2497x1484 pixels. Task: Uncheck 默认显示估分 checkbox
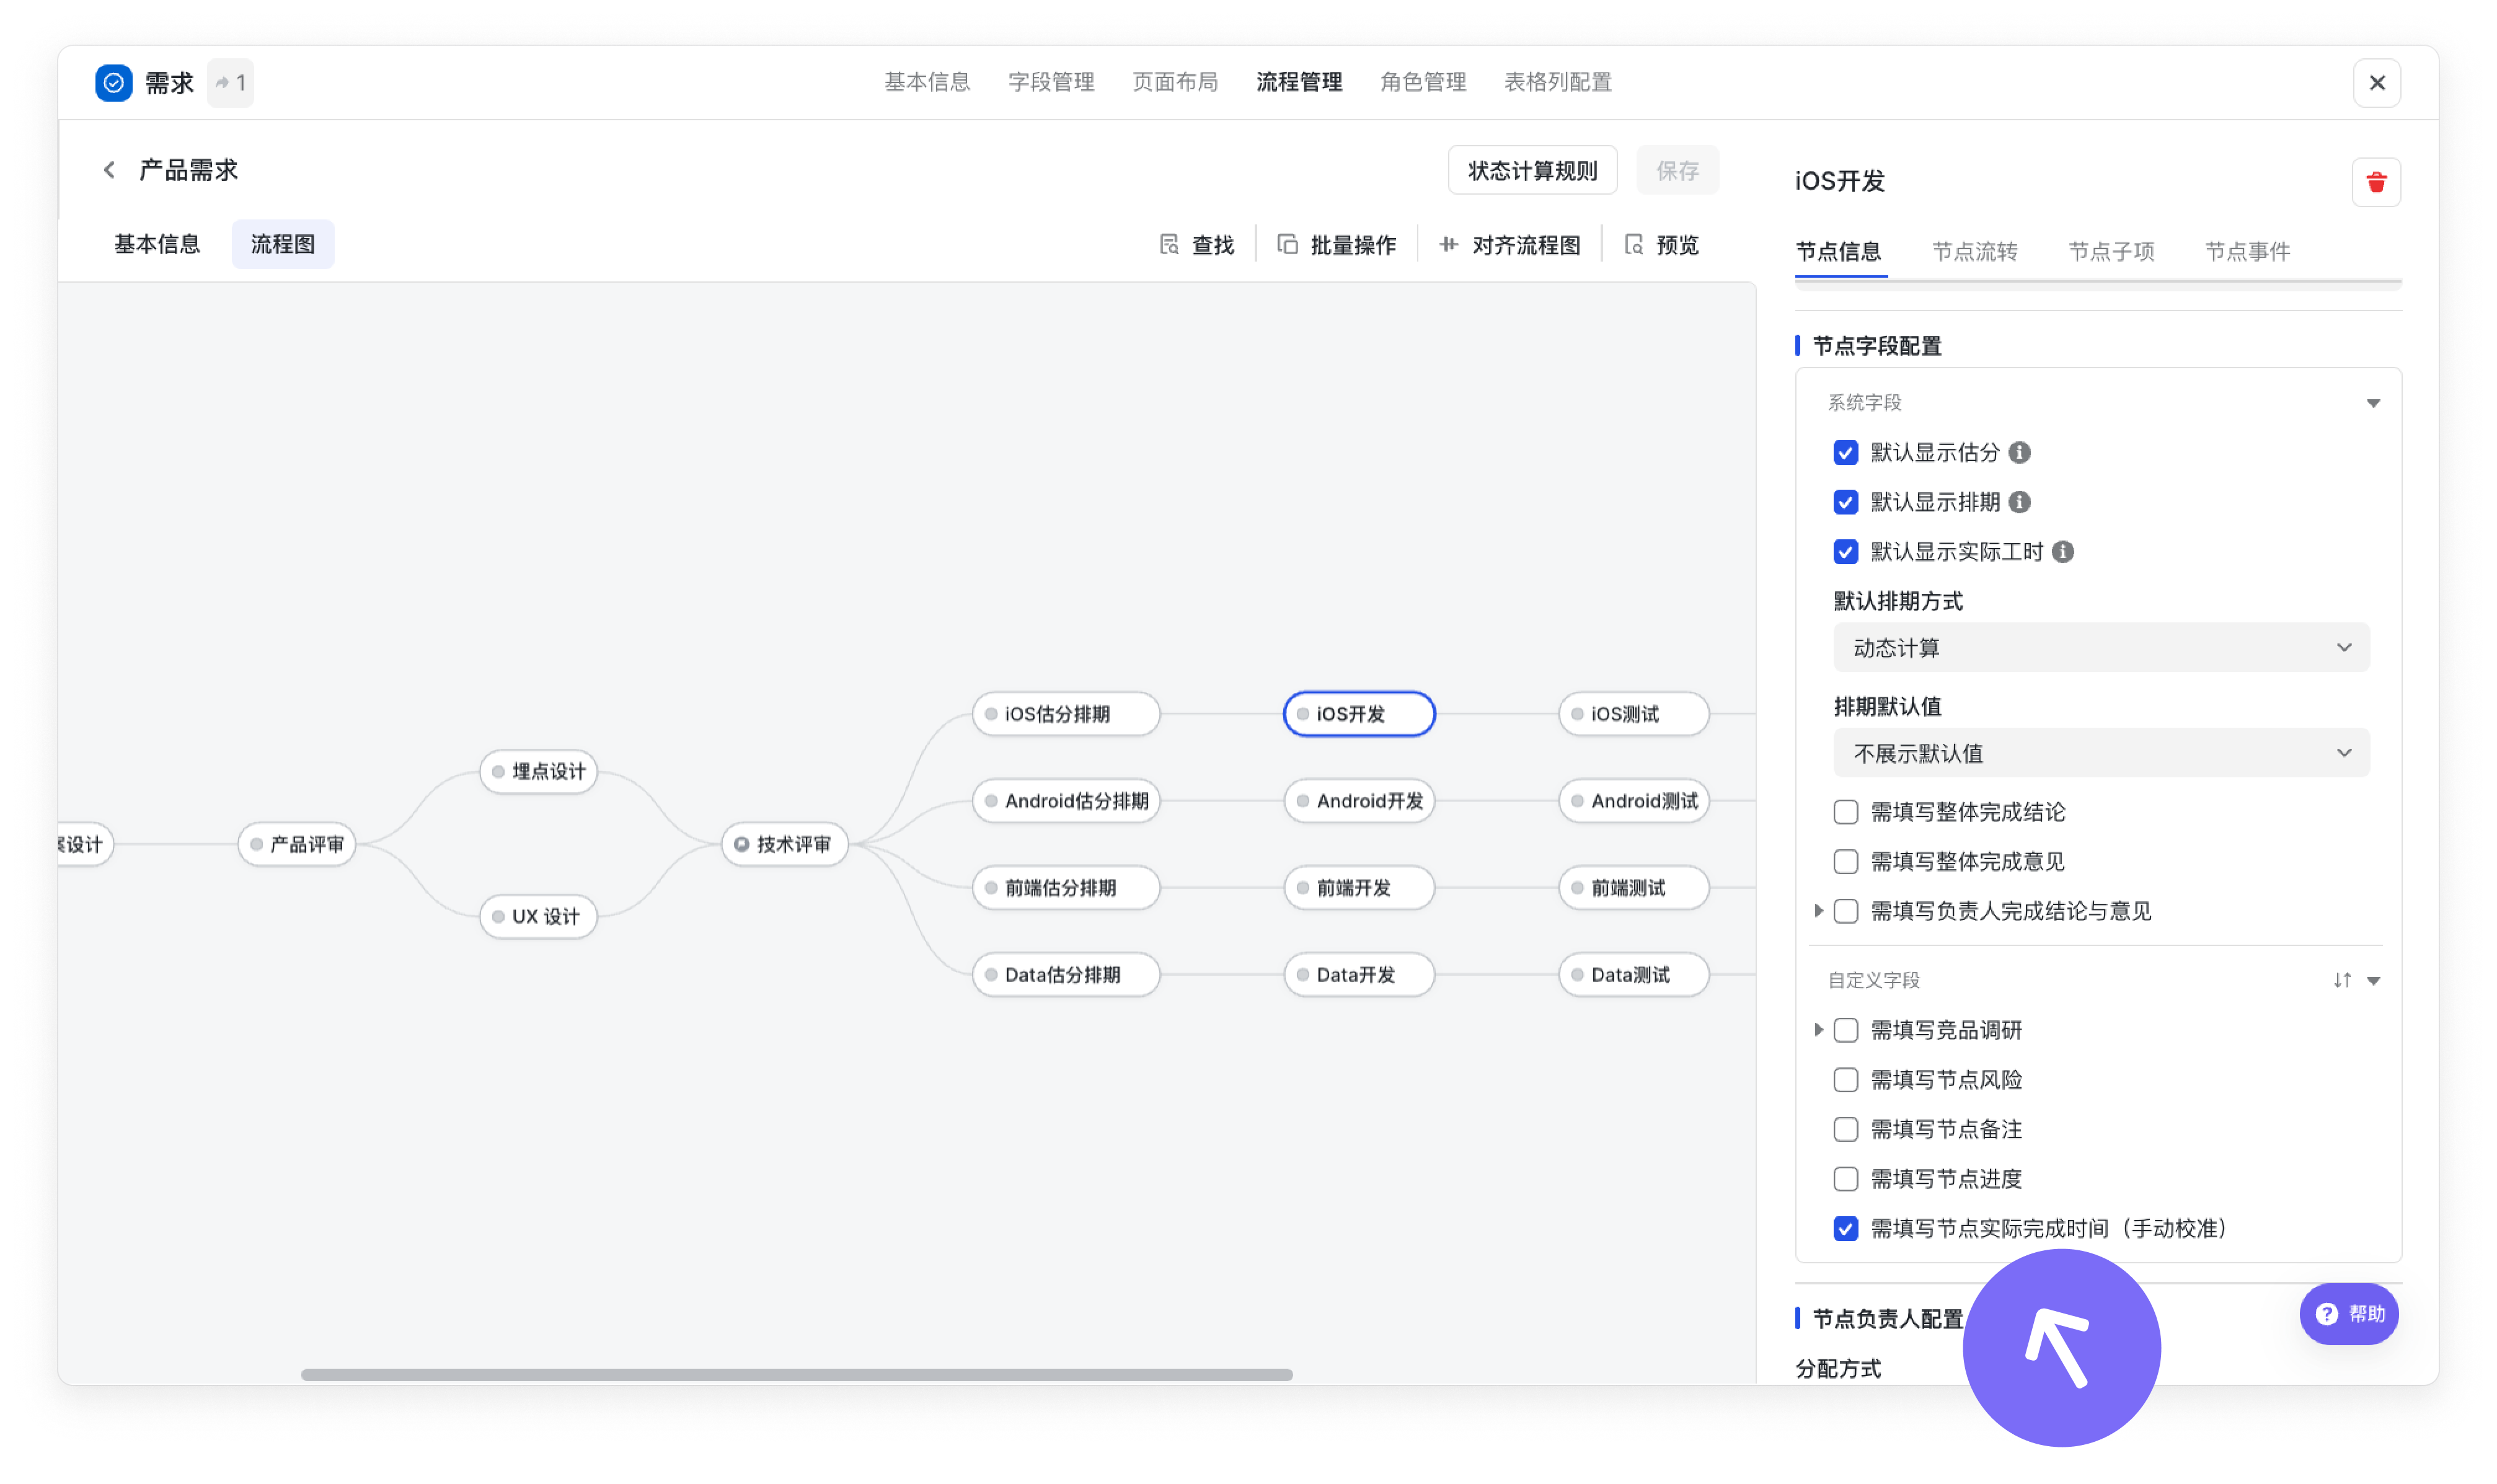click(1845, 453)
